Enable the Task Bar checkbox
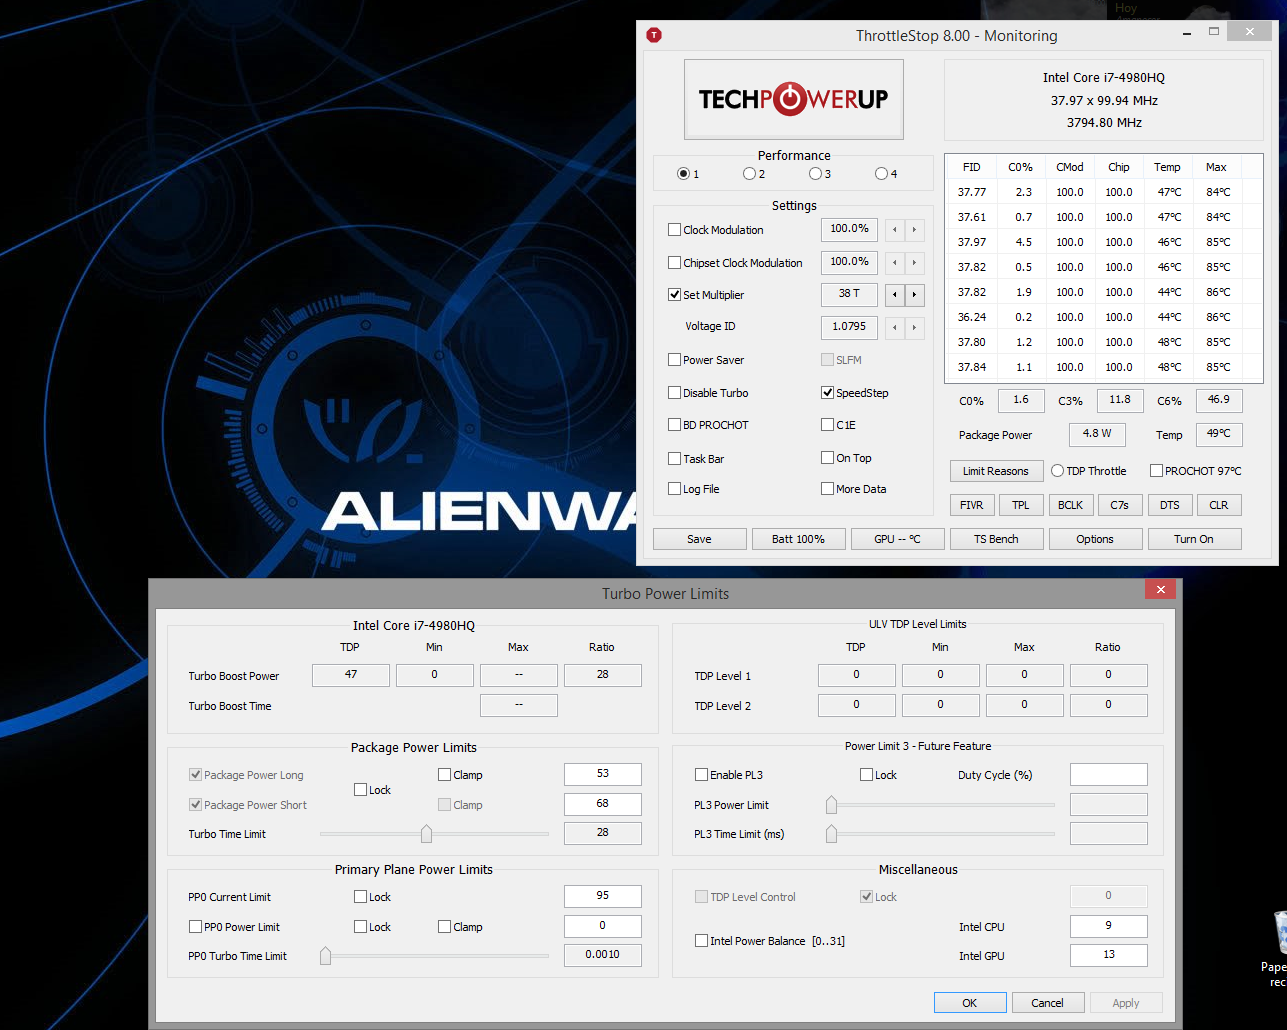The image size is (1287, 1030). pos(675,459)
